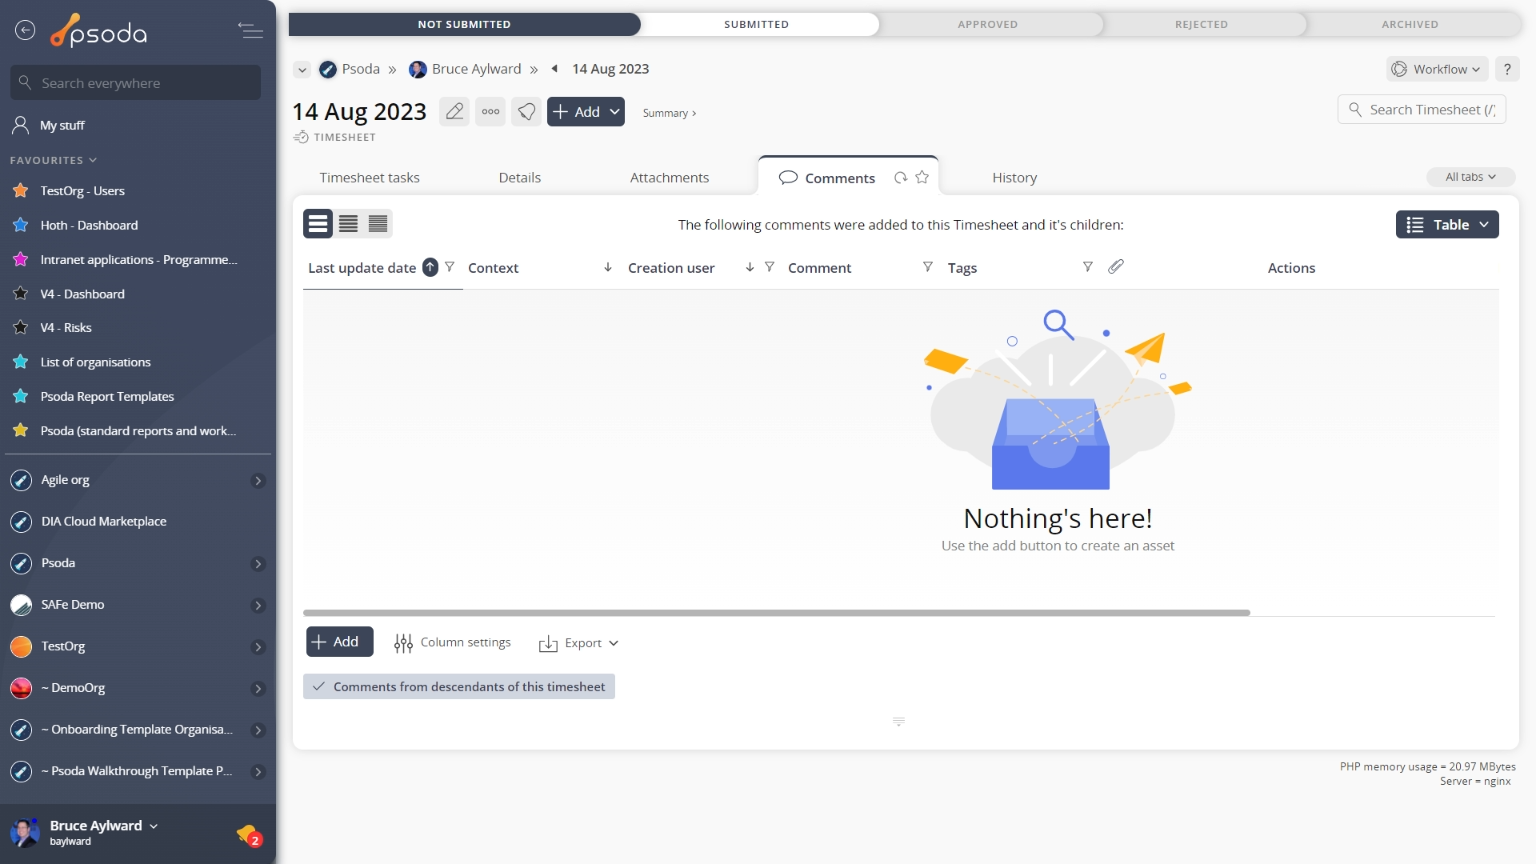
Task: Click the more options icon beside title
Action: [490, 112]
